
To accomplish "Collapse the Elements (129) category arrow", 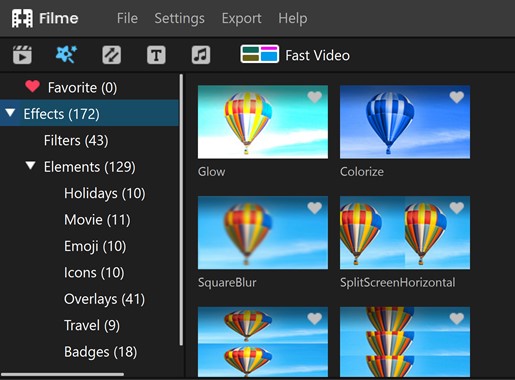I will tap(31, 165).
